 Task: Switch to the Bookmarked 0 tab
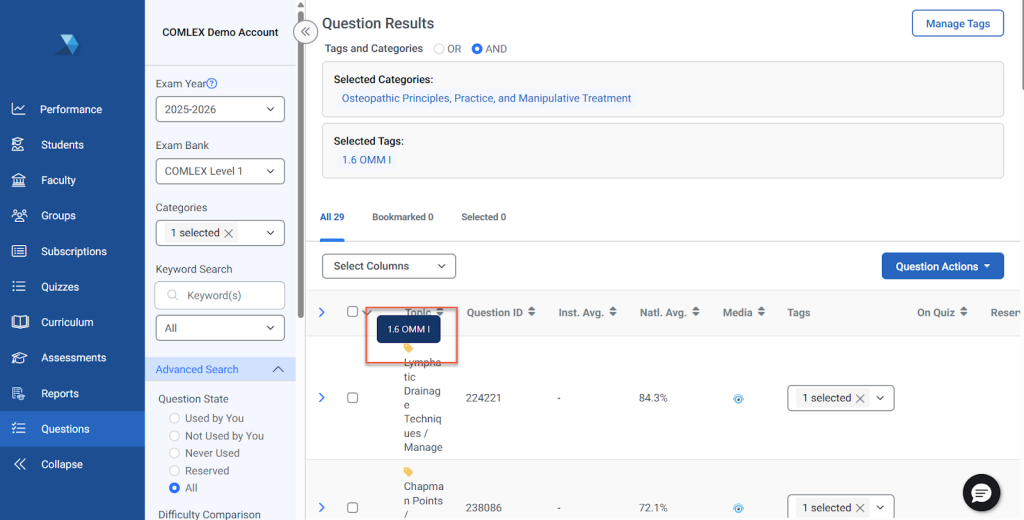pyautogui.click(x=402, y=217)
